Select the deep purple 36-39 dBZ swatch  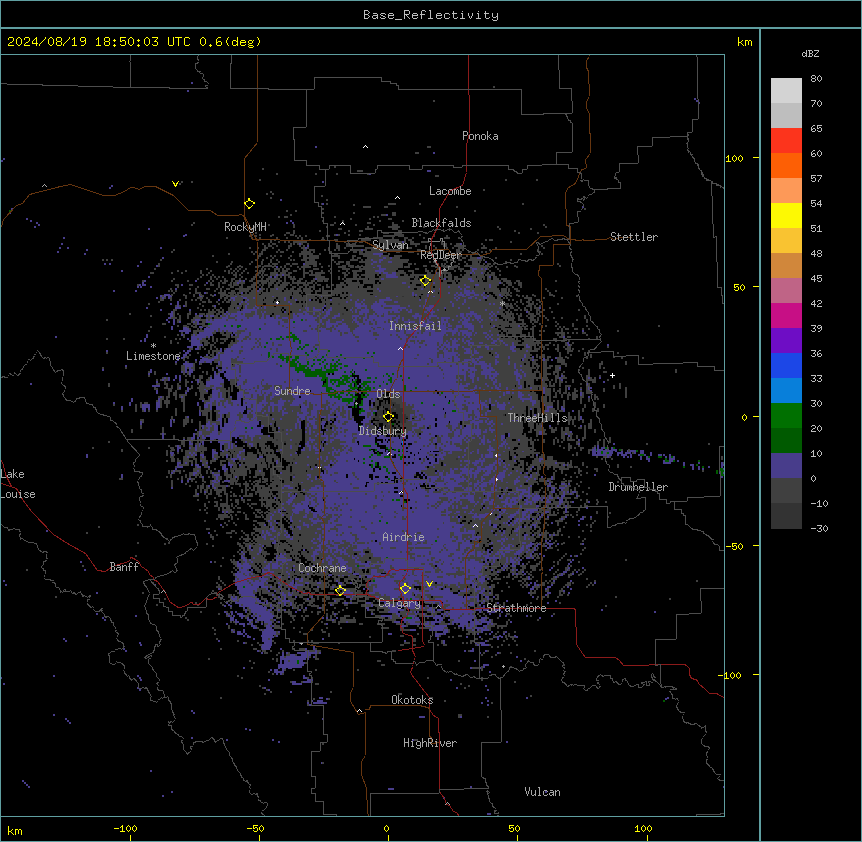(786, 341)
